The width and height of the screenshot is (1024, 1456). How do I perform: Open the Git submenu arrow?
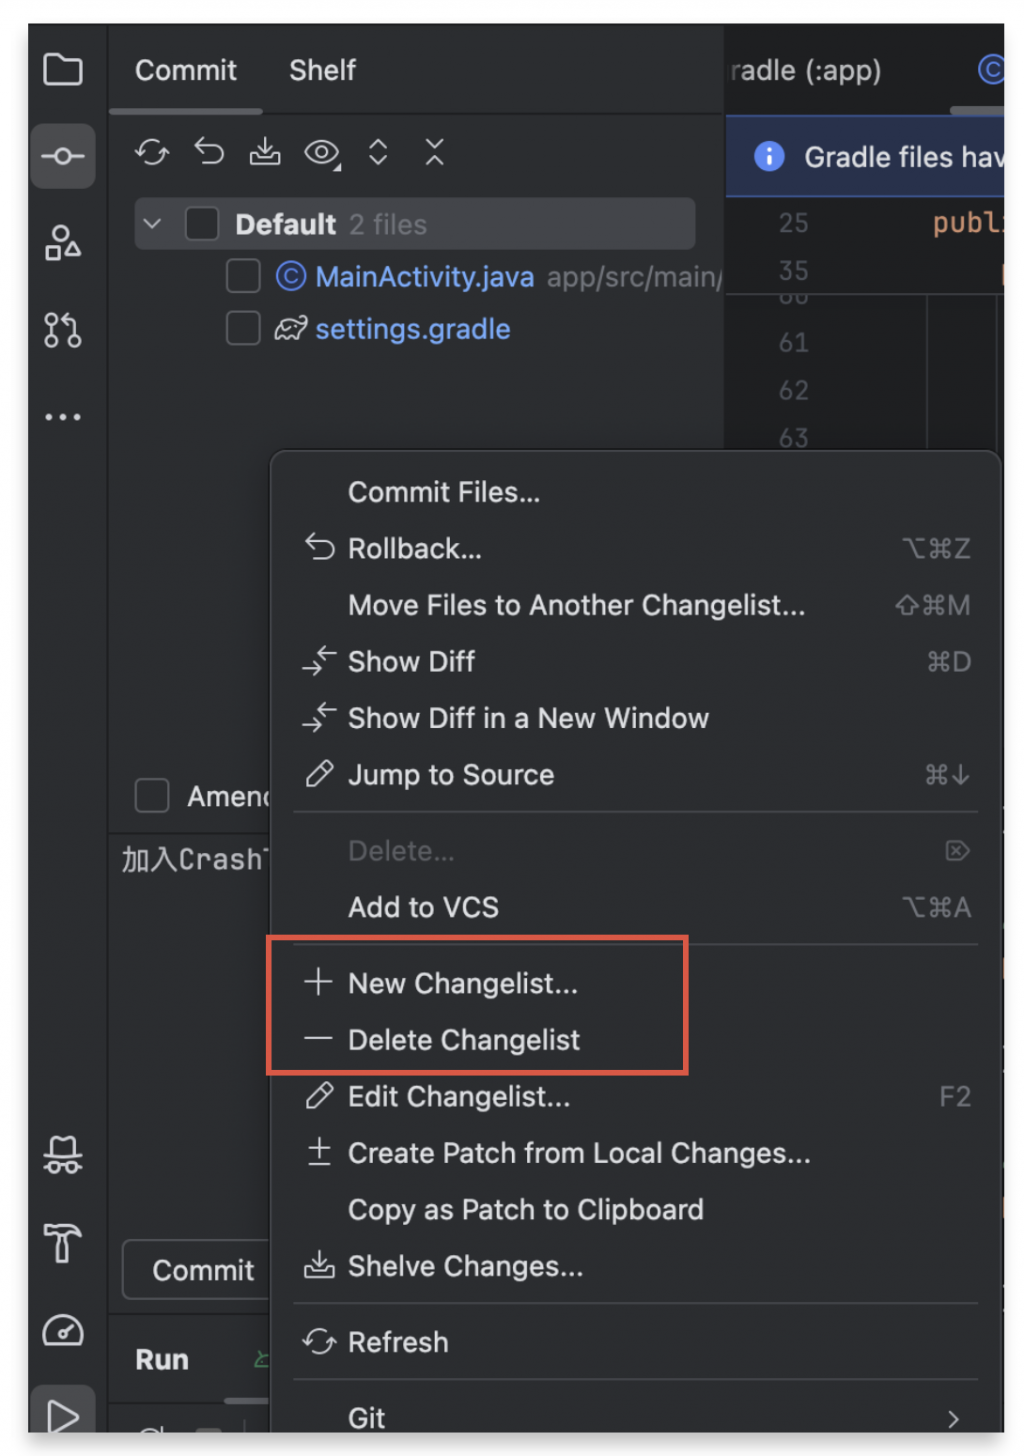pyautogui.click(x=953, y=1418)
